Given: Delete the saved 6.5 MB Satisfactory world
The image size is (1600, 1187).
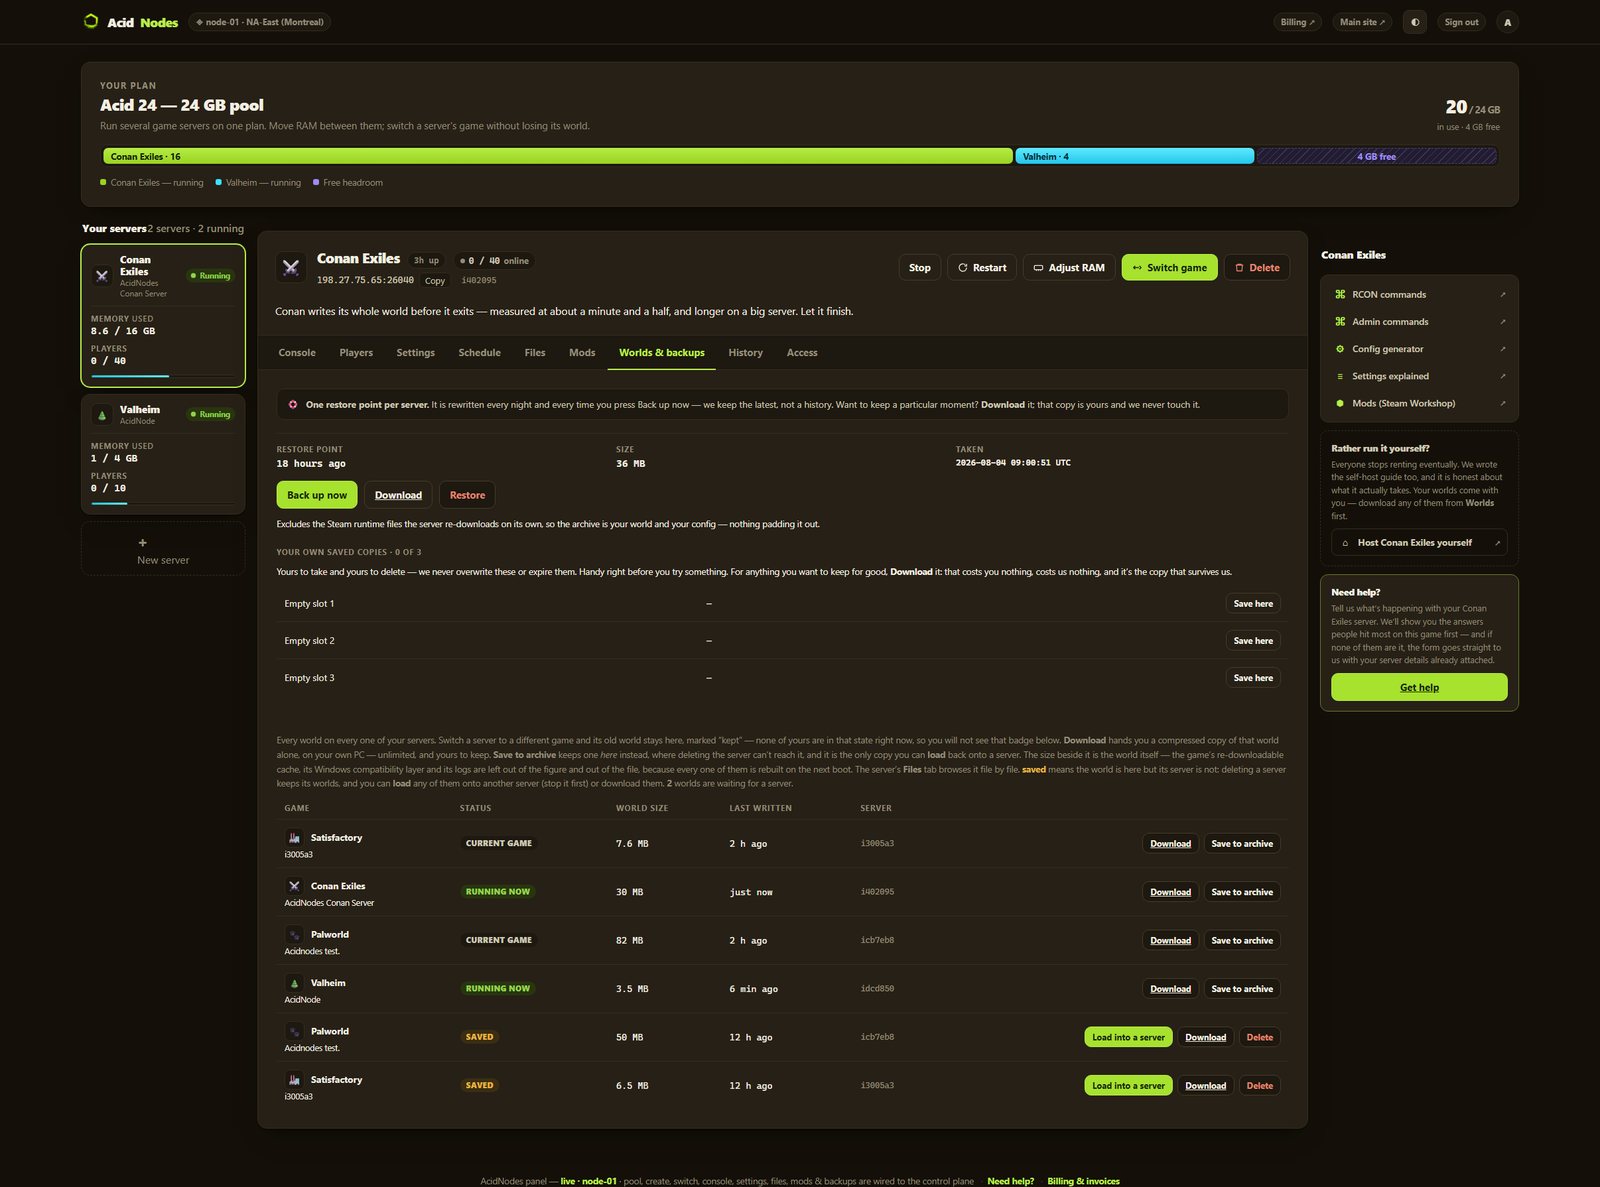Looking at the screenshot, I should [1260, 1086].
